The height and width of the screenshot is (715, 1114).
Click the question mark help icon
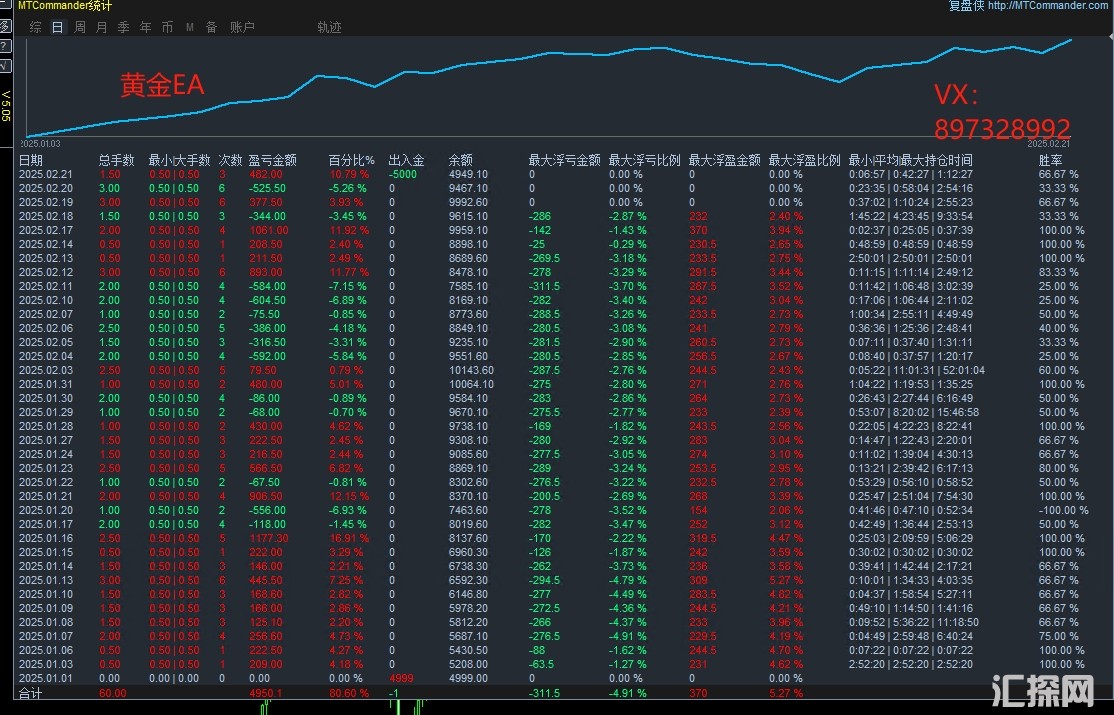[5, 46]
